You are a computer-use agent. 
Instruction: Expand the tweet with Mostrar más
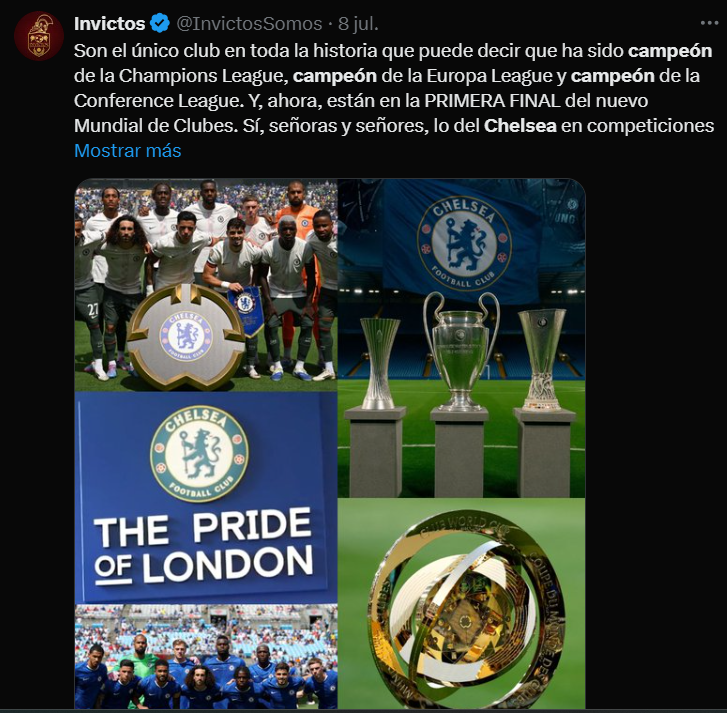[x=128, y=151]
